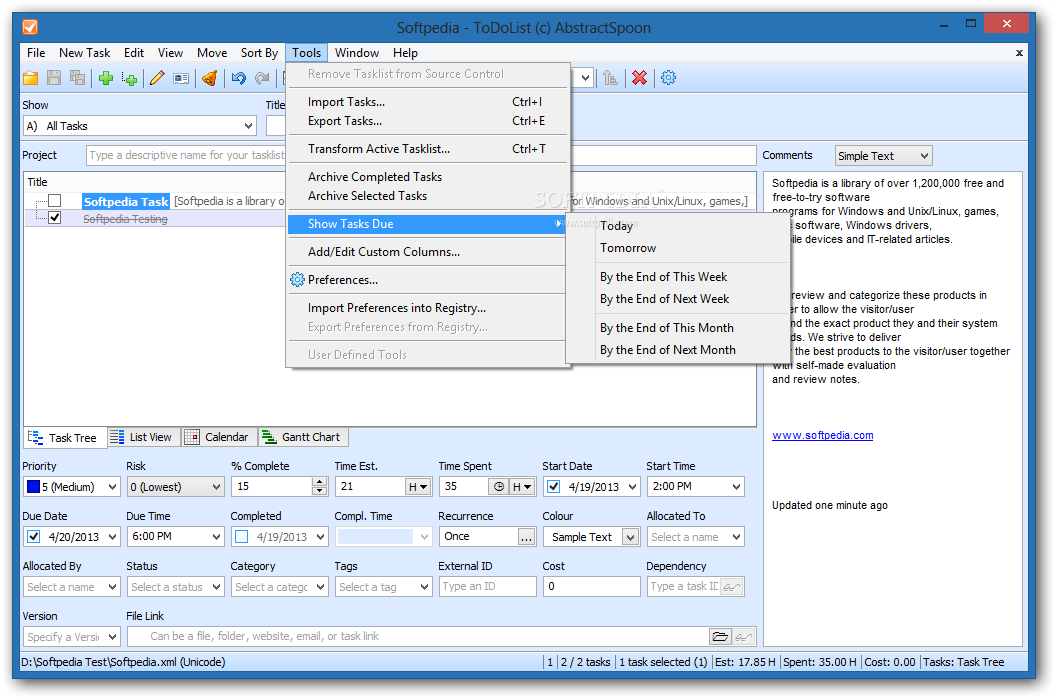
Task: Expand the Risk dropdown
Action: pyautogui.click(x=216, y=487)
